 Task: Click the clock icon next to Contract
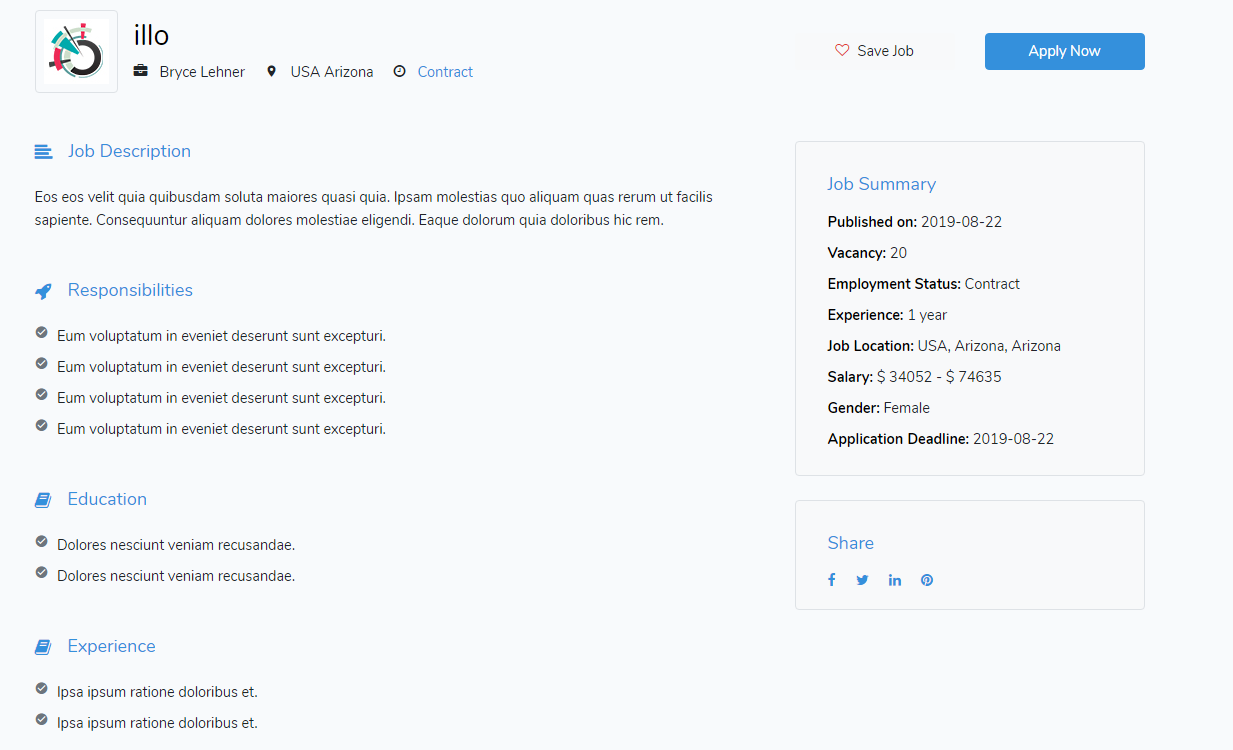coord(398,71)
